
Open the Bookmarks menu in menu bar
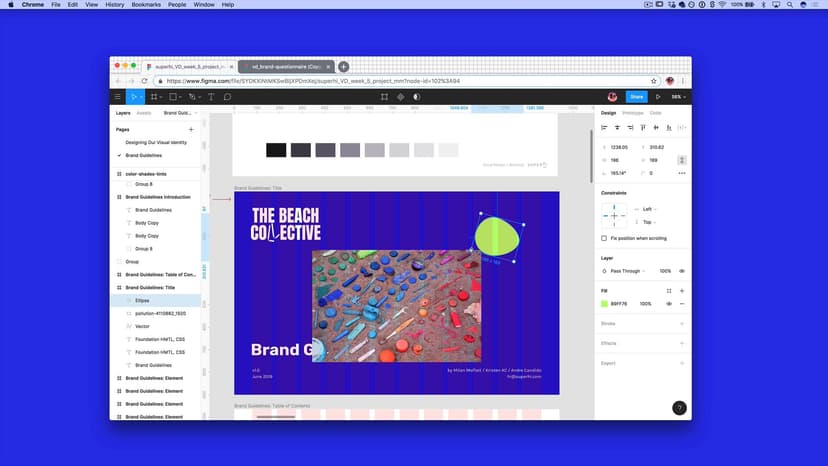point(147,5)
